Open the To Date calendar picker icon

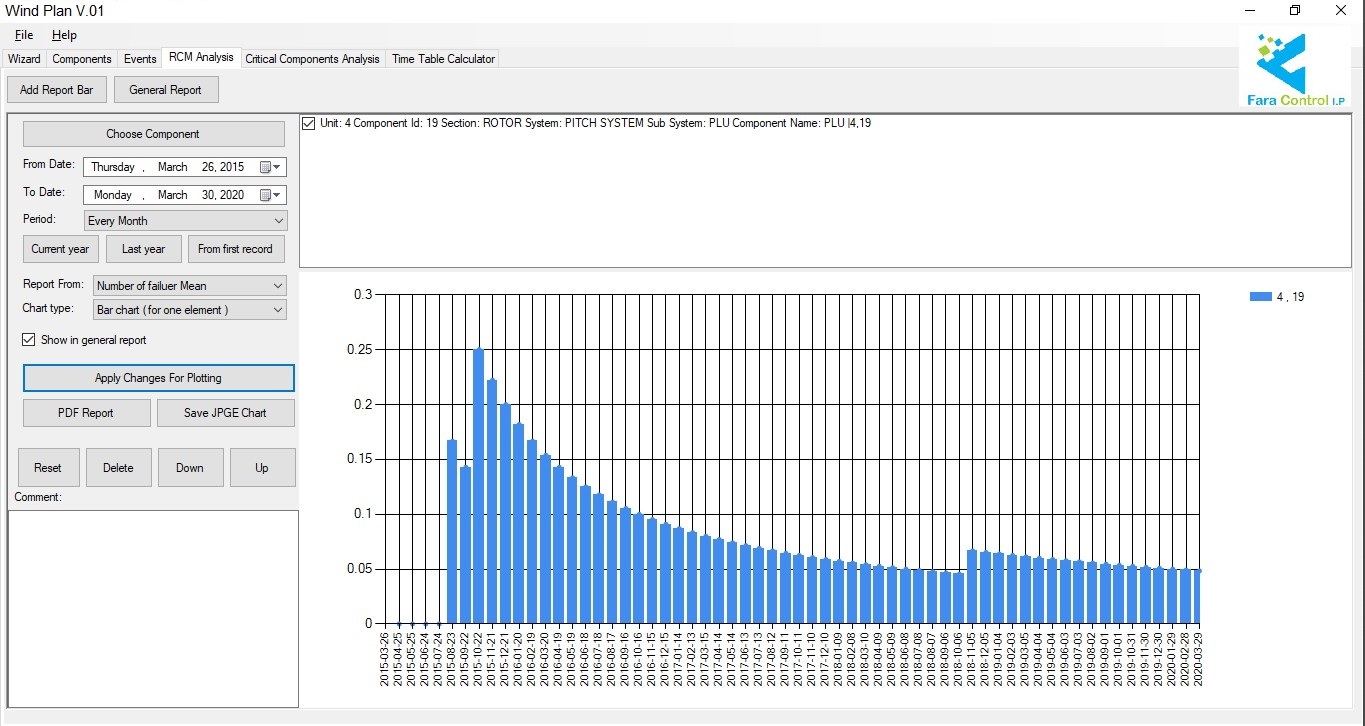pos(270,196)
